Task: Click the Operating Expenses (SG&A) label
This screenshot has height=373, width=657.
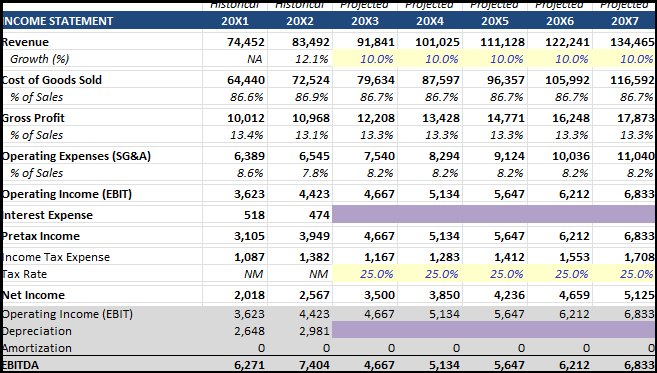Action: 76,156
